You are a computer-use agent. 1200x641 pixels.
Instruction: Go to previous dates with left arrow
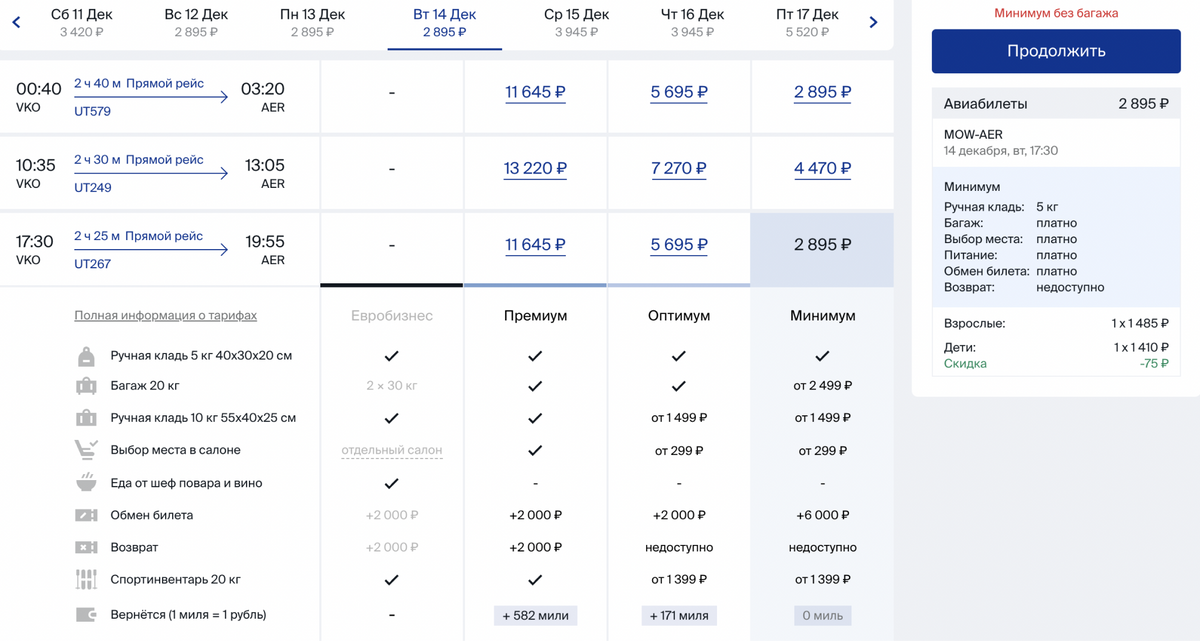tap(16, 22)
